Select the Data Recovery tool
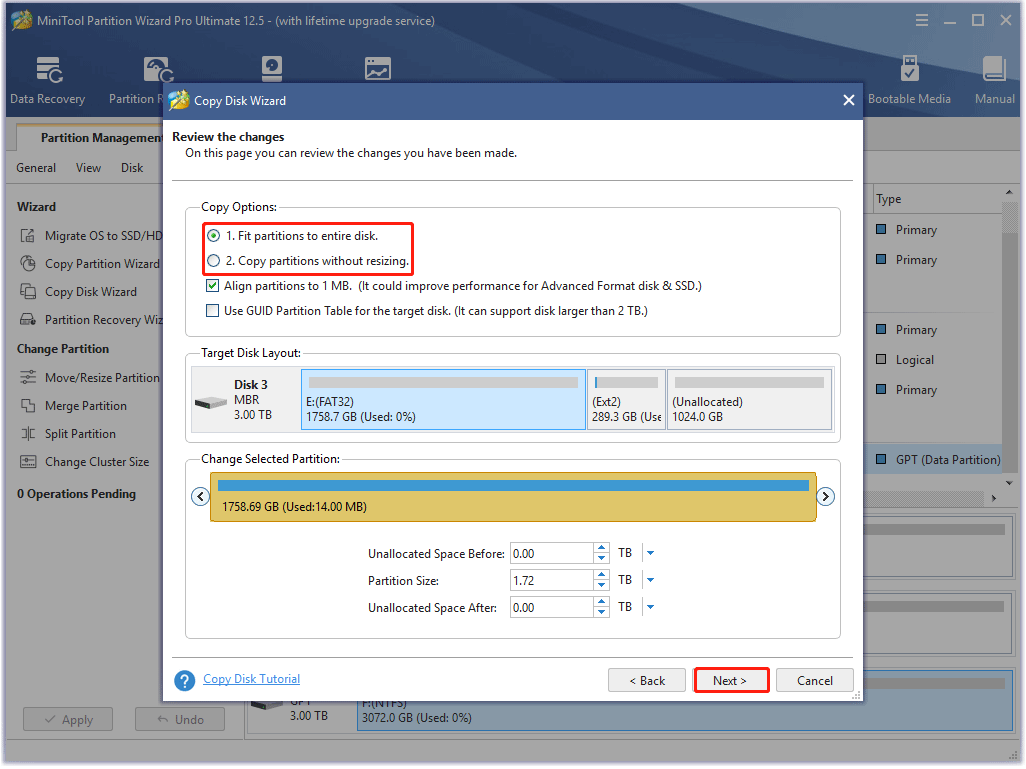Screen dimensions: 1026x769 (x=47, y=78)
